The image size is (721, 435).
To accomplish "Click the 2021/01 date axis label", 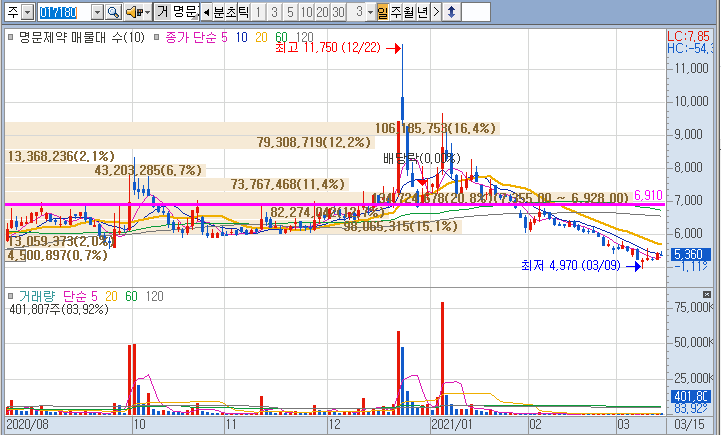I will pos(452,424).
